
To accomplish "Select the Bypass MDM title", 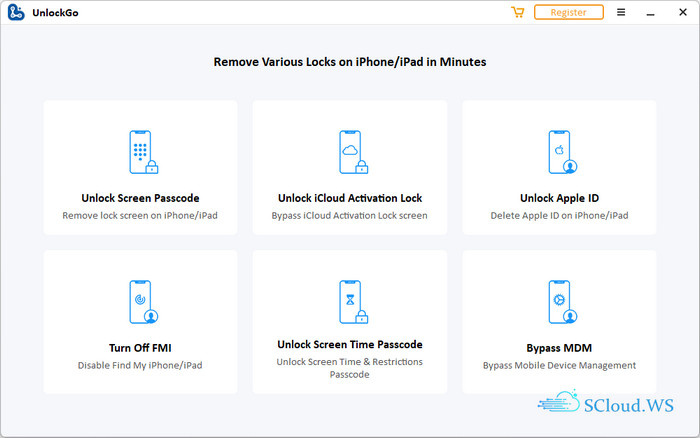I will click(559, 348).
